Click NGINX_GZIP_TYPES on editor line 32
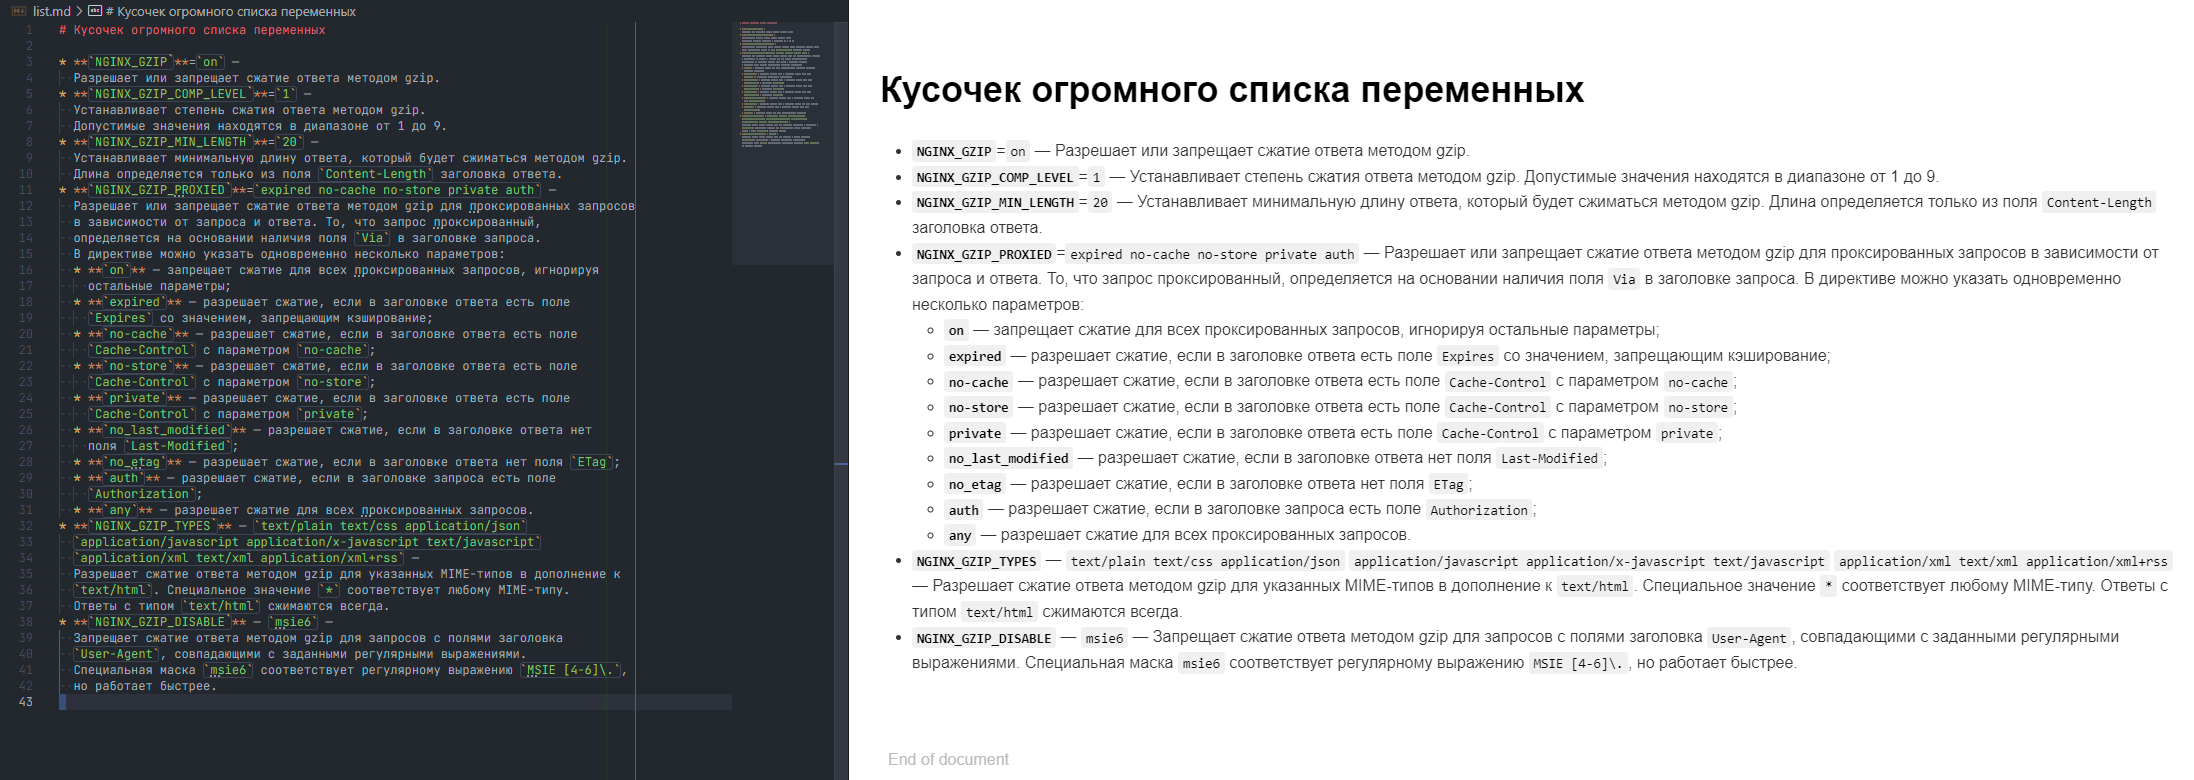This screenshot has height=780, width=2194. click(153, 526)
